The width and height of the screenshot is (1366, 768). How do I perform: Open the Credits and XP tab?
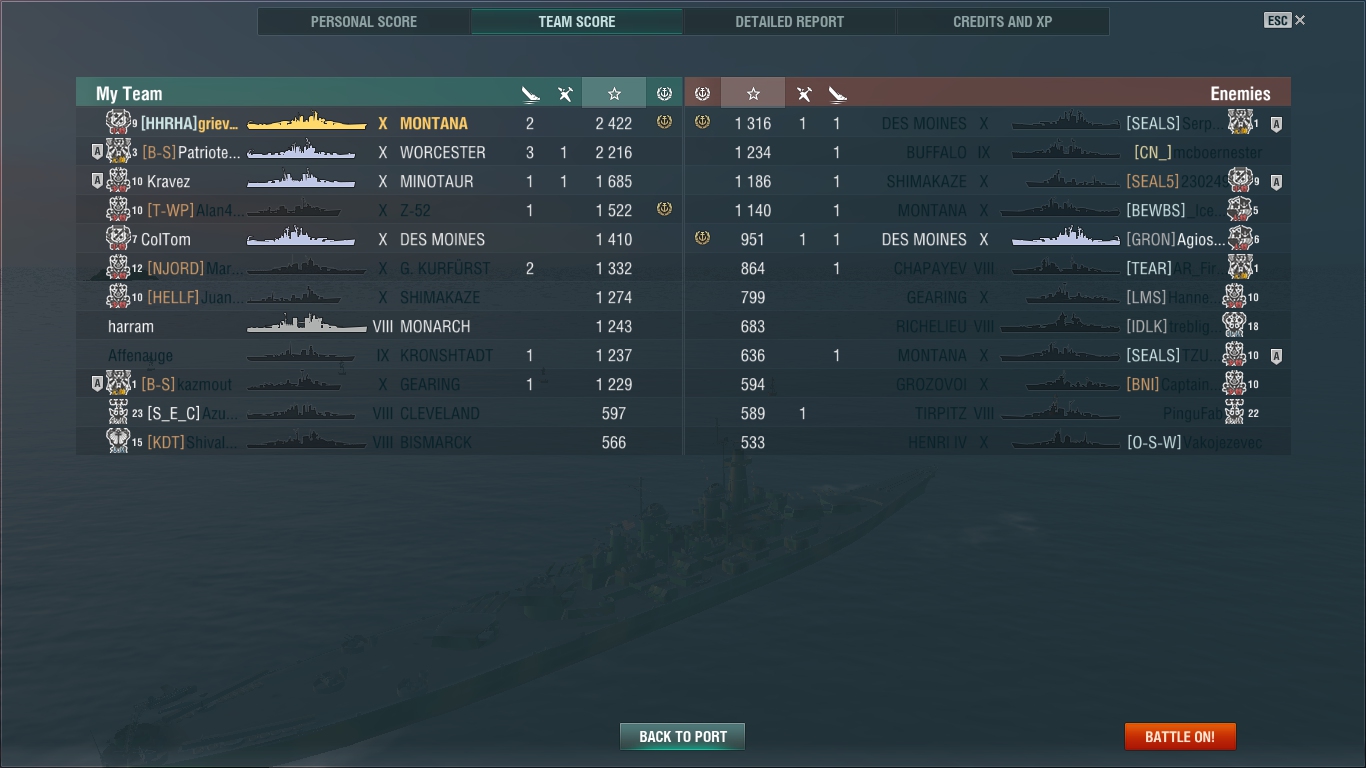click(1002, 22)
